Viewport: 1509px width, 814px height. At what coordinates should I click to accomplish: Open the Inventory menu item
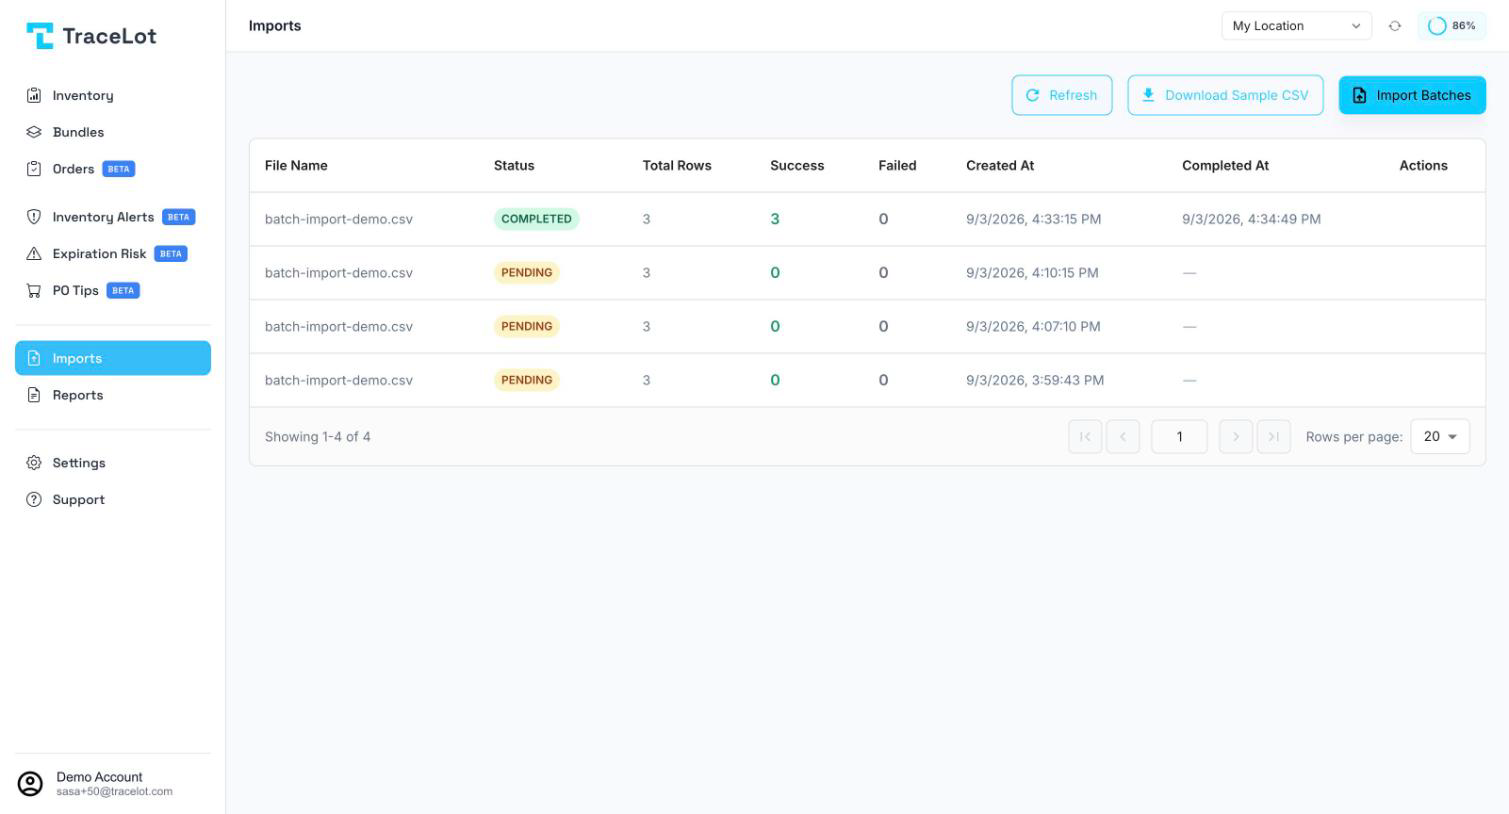(x=113, y=95)
